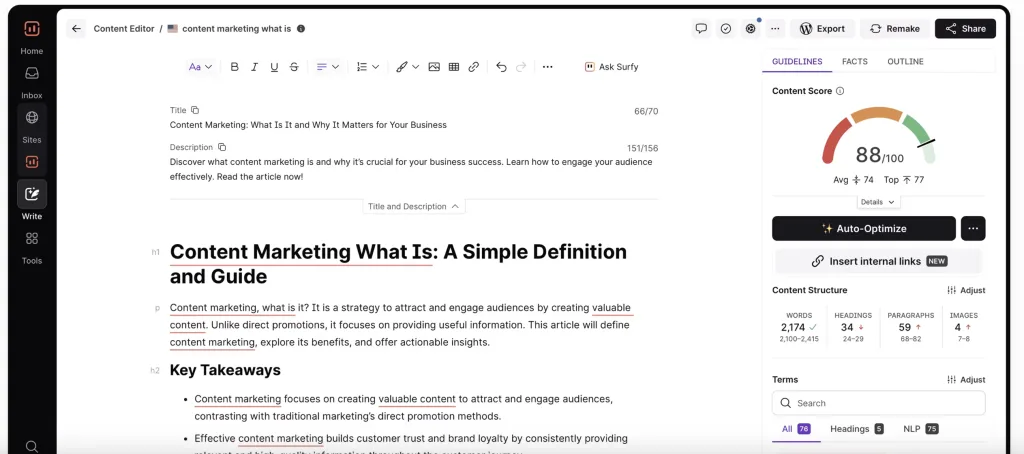
Task: Switch to the FACTS tab
Action: tap(854, 62)
